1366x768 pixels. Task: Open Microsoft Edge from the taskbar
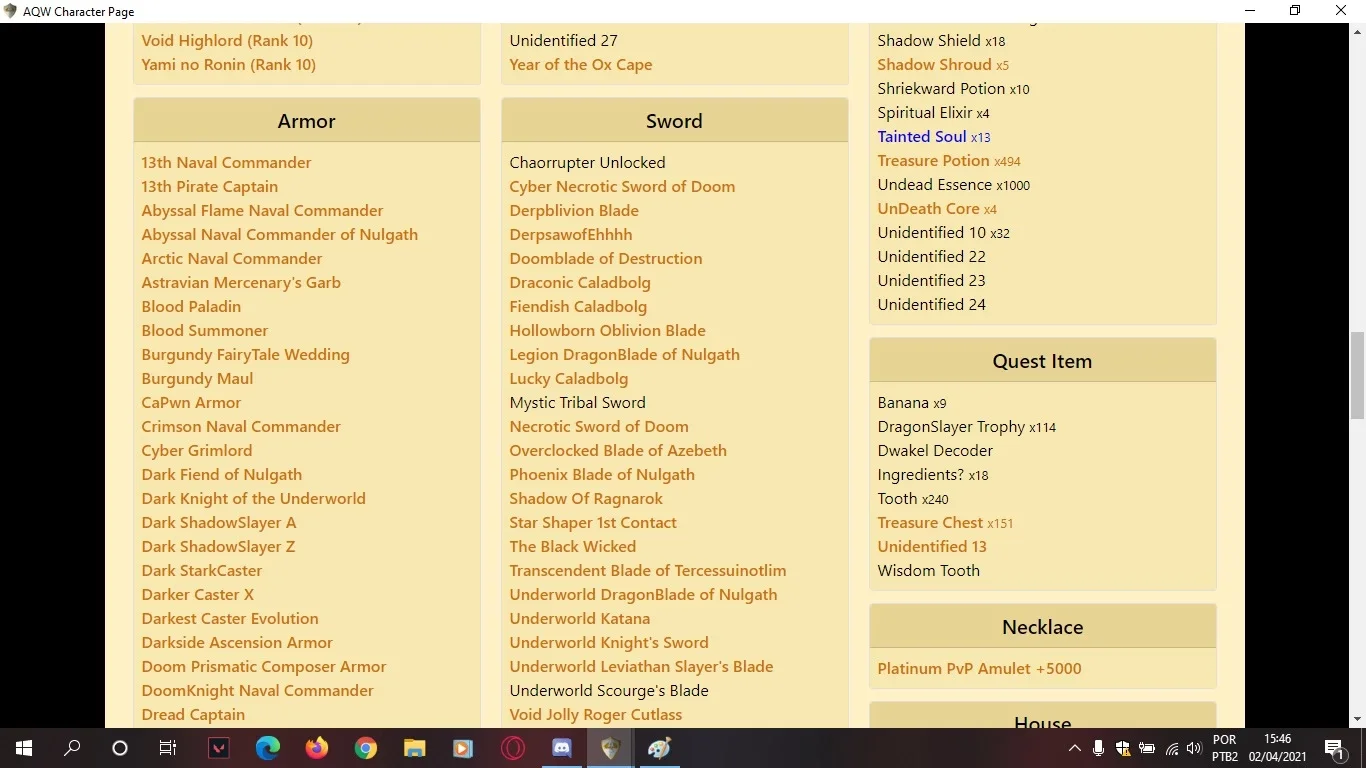[x=268, y=748]
